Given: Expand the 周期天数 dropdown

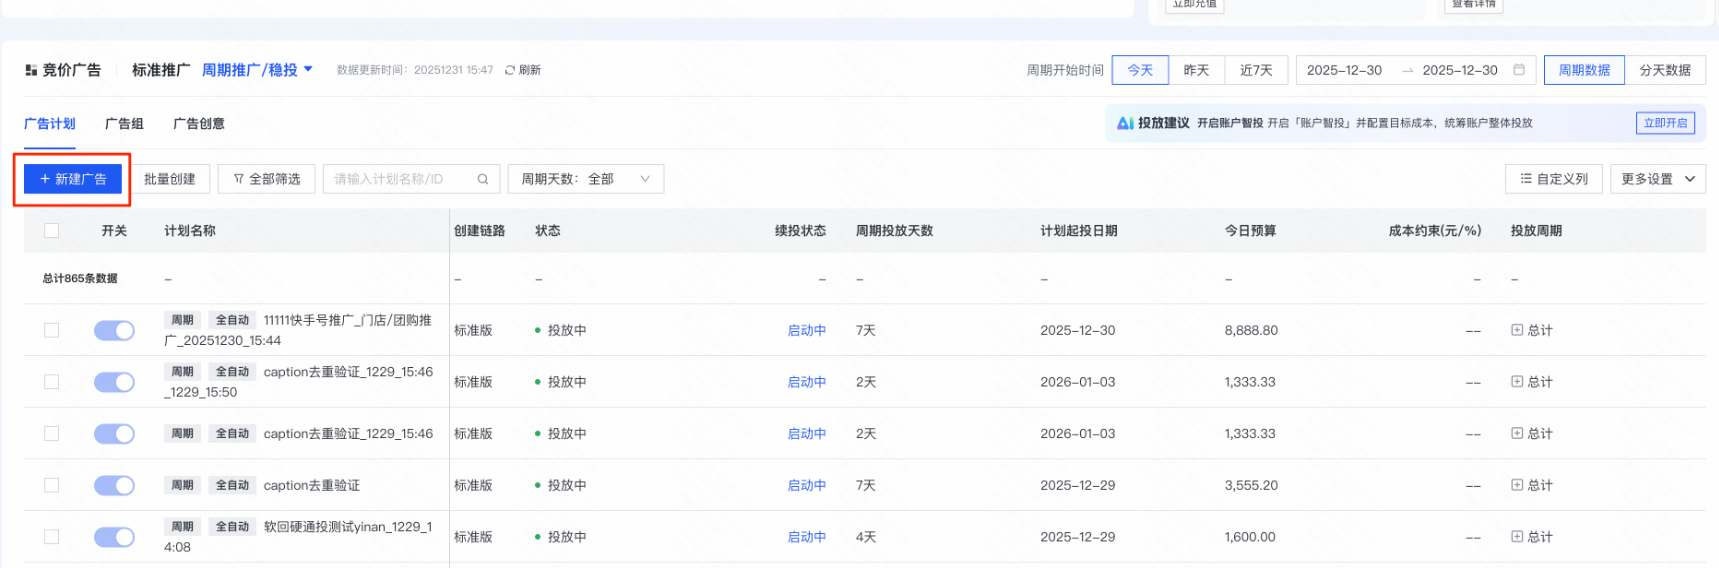Looking at the screenshot, I should 586,179.
